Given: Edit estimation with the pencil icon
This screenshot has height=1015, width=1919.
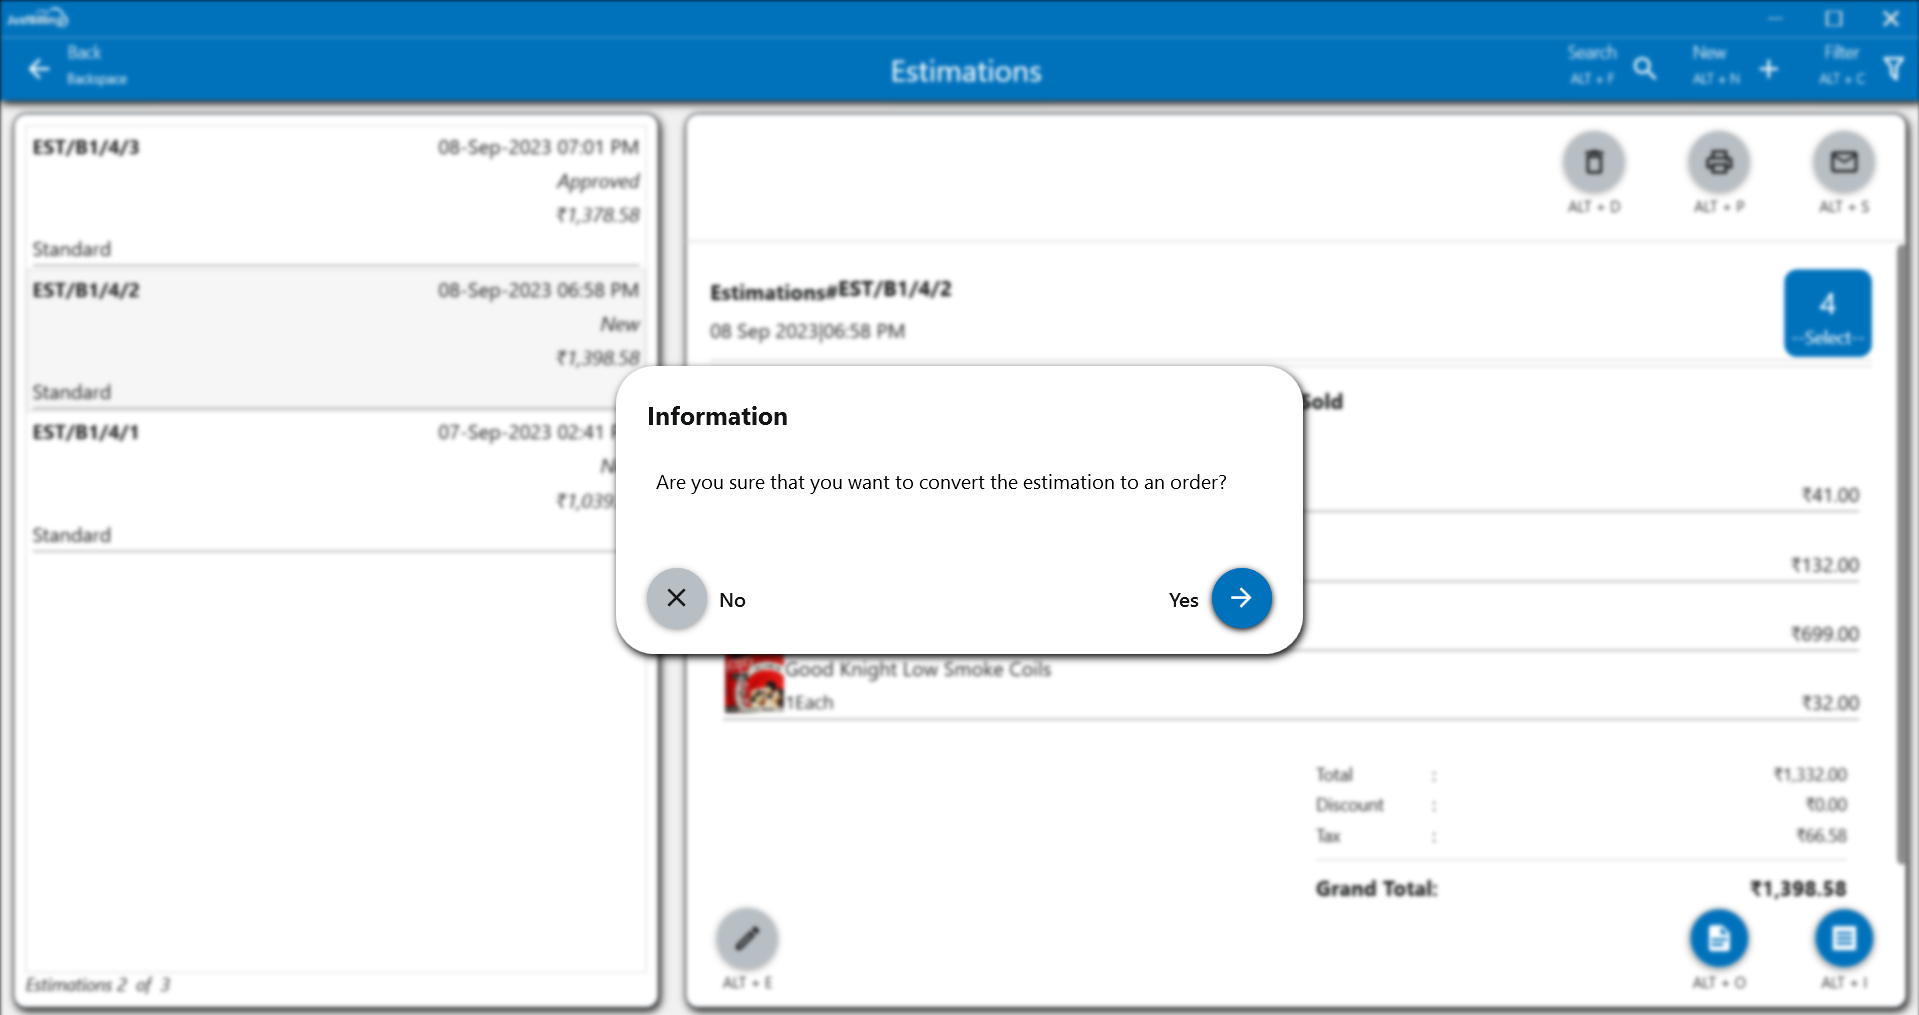Looking at the screenshot, I should pos(747,938).
